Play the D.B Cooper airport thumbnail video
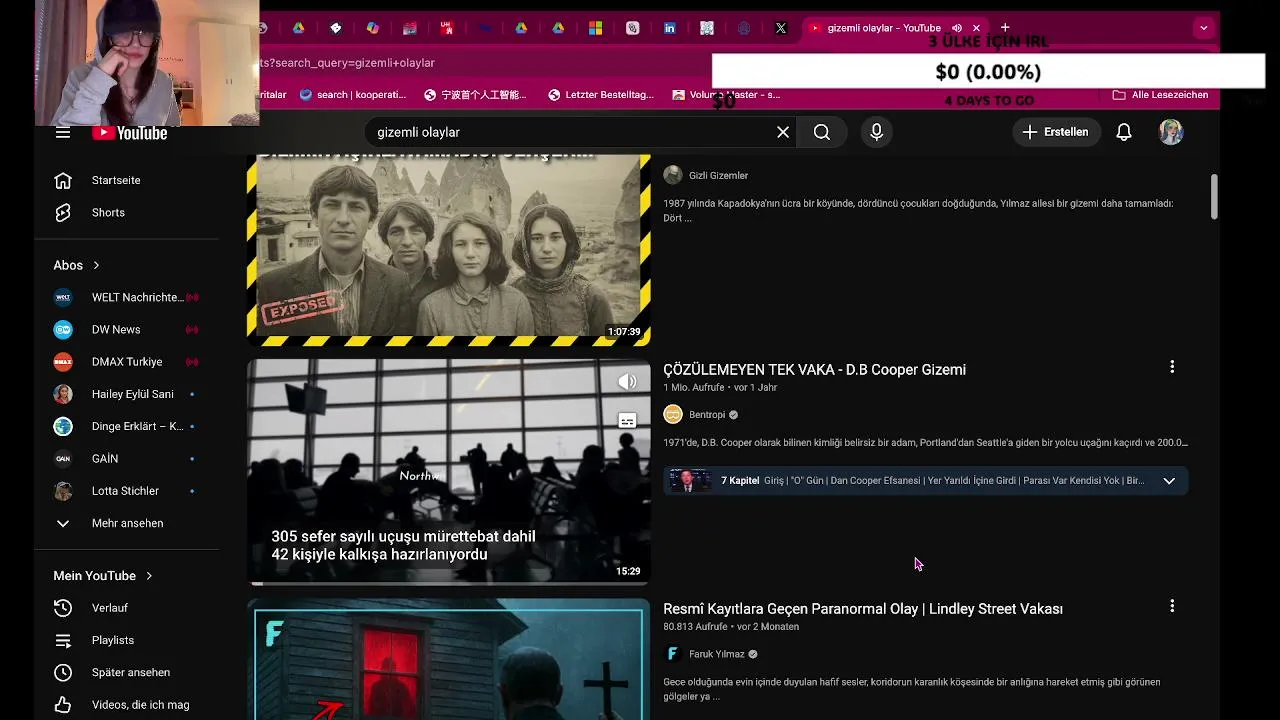 (449, 470)
